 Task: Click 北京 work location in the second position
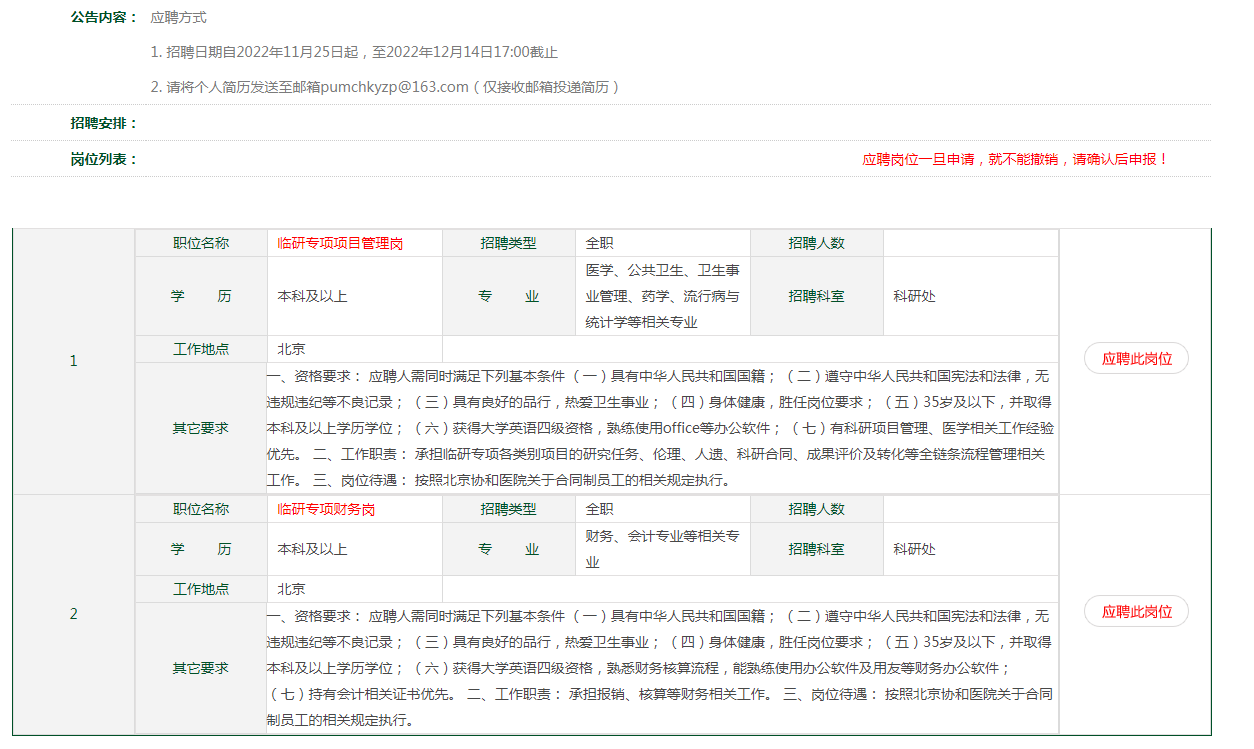(291, 589)
